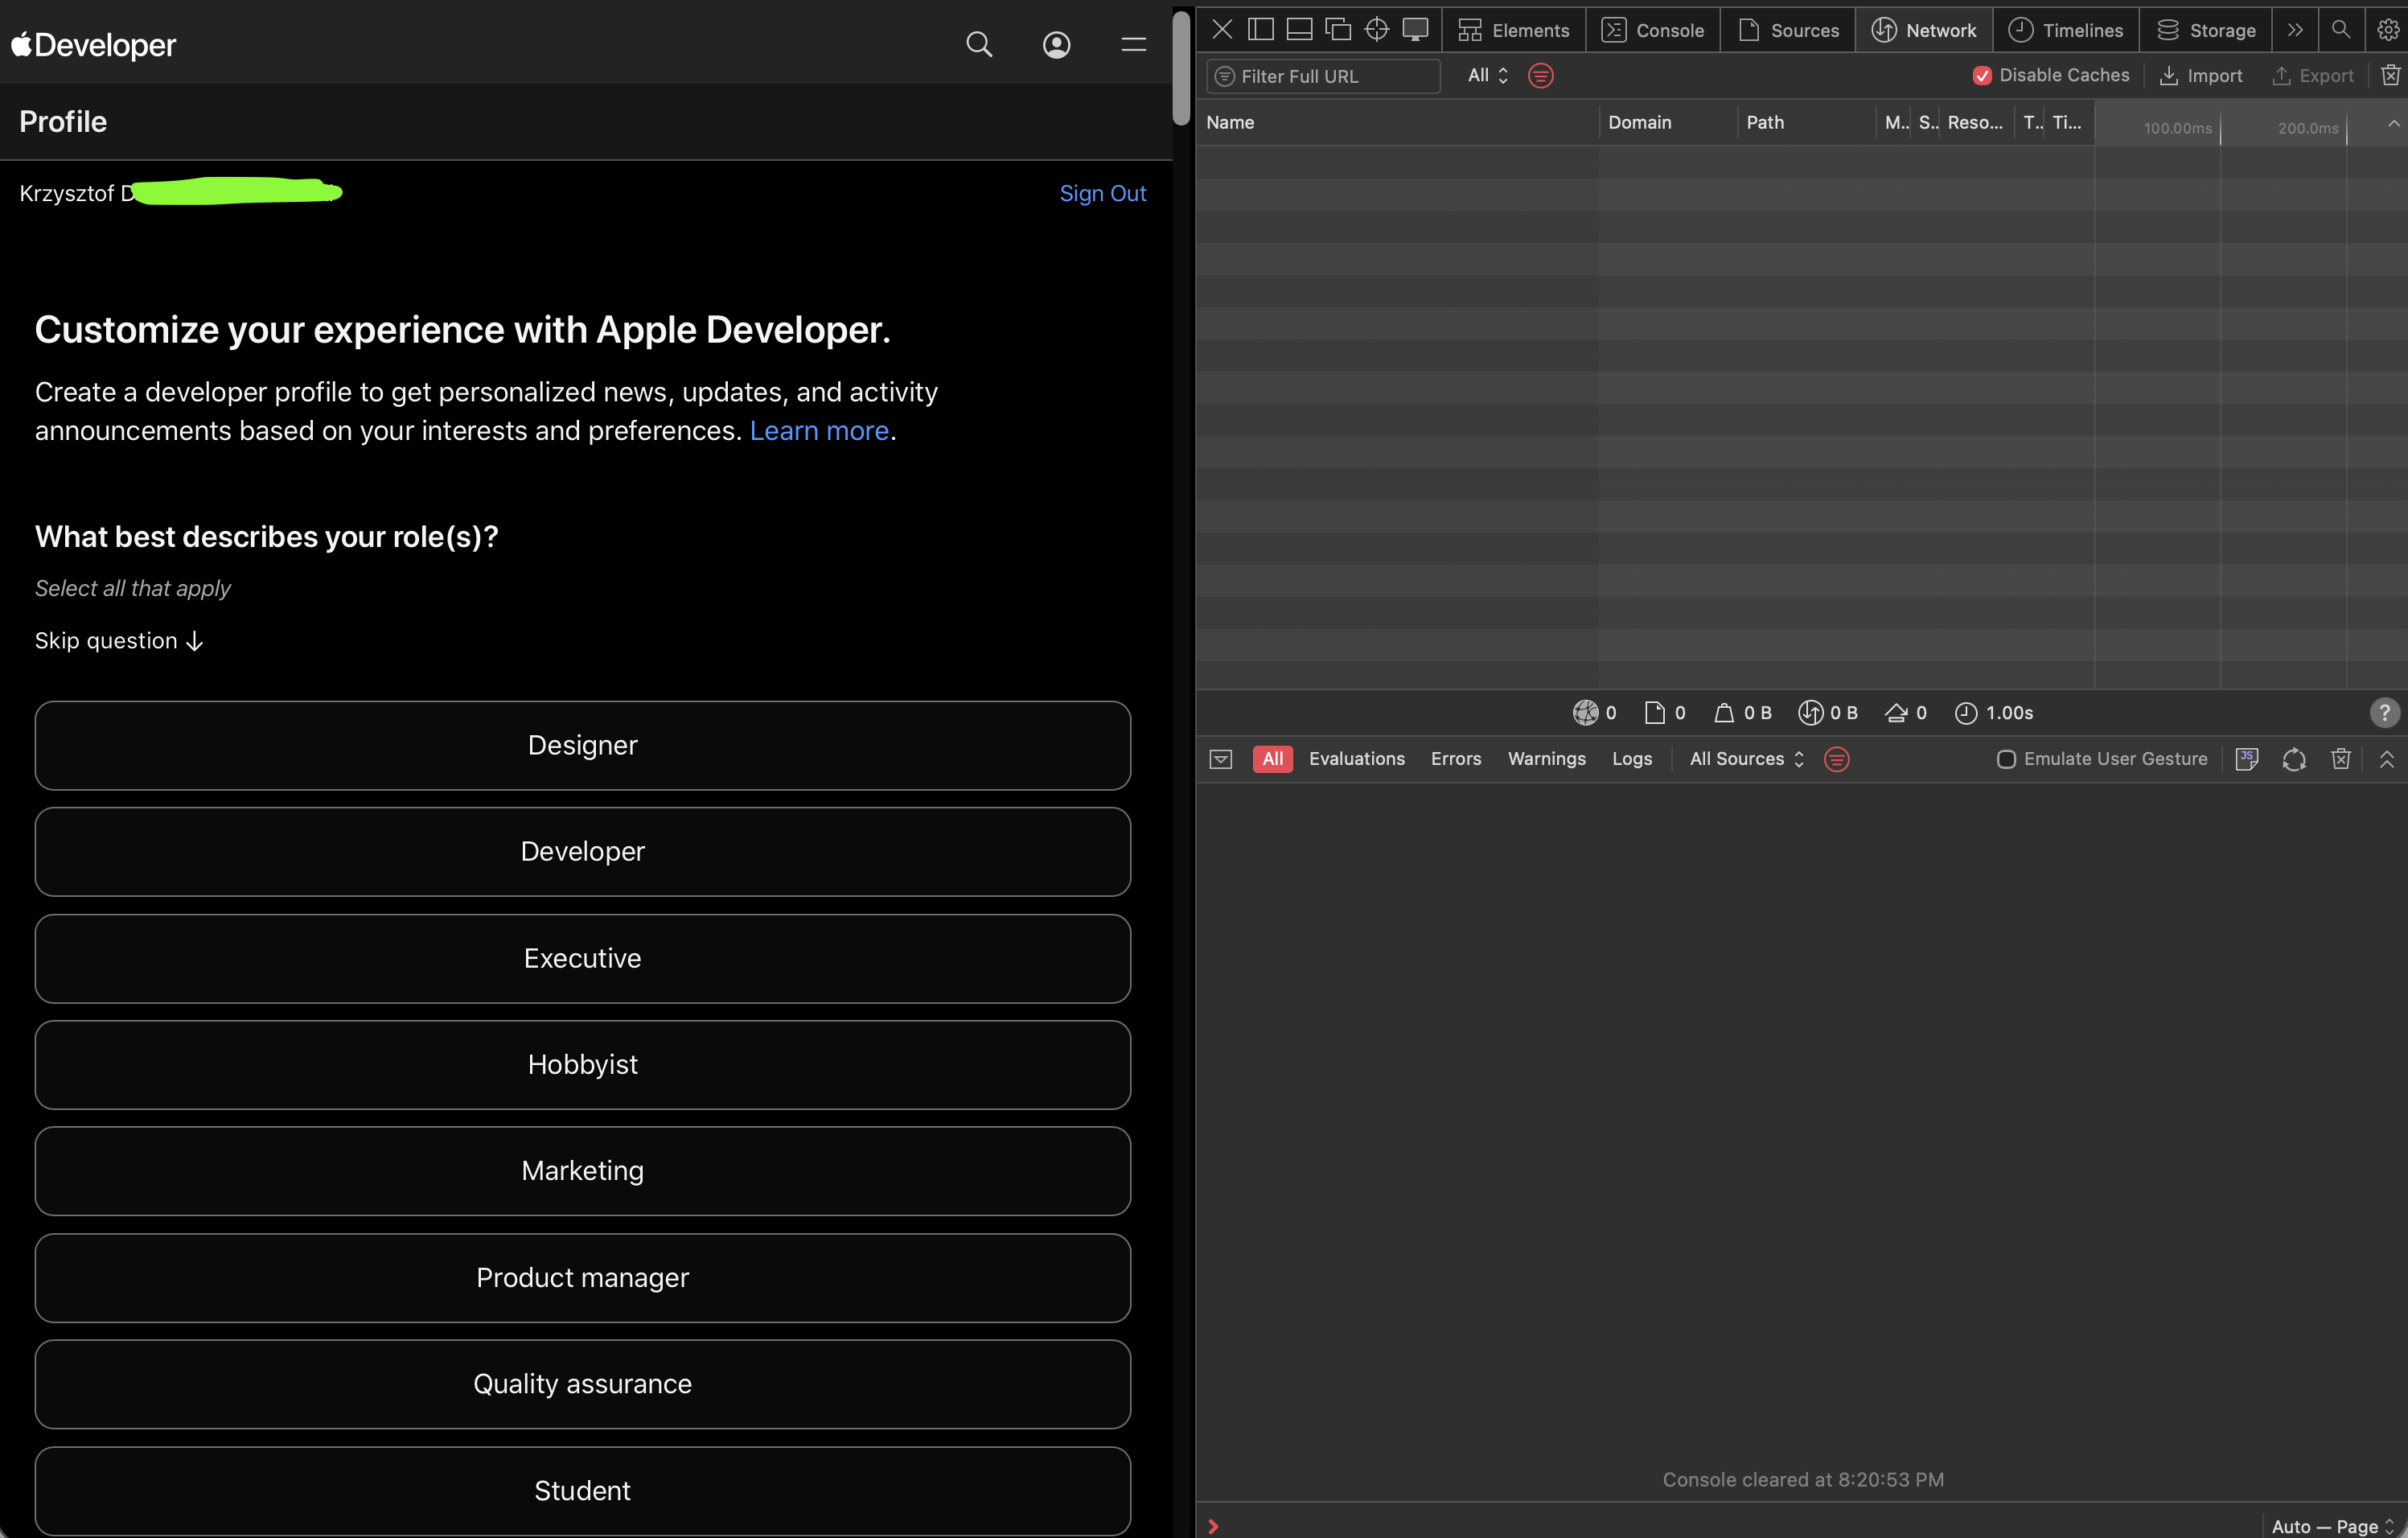Switch to the Elements tab
Image resolution: width=2408 pixels, height=1538 pixels.
[x=1513, y=30]
